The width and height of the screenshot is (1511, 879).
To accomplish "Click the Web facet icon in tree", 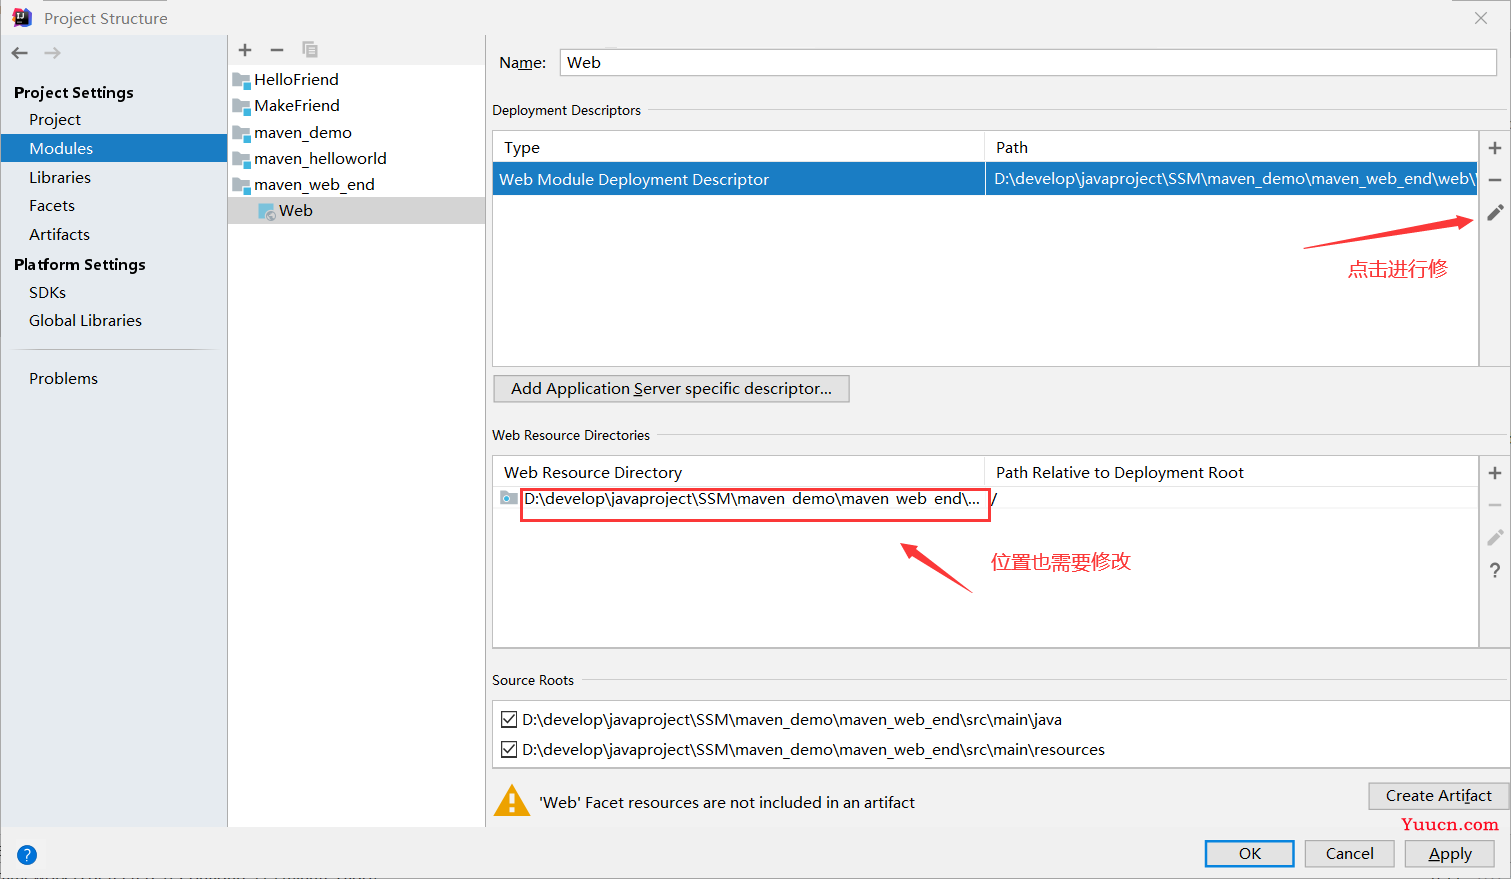I will point(267,212).
